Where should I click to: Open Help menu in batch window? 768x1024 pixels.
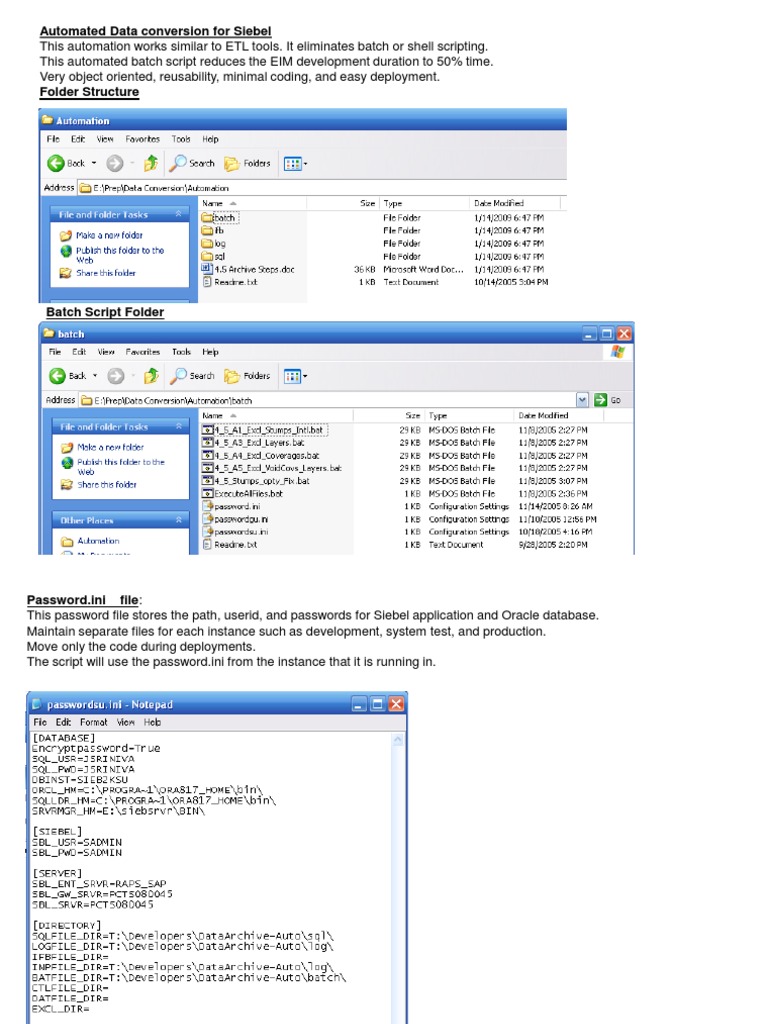[210, 351]
